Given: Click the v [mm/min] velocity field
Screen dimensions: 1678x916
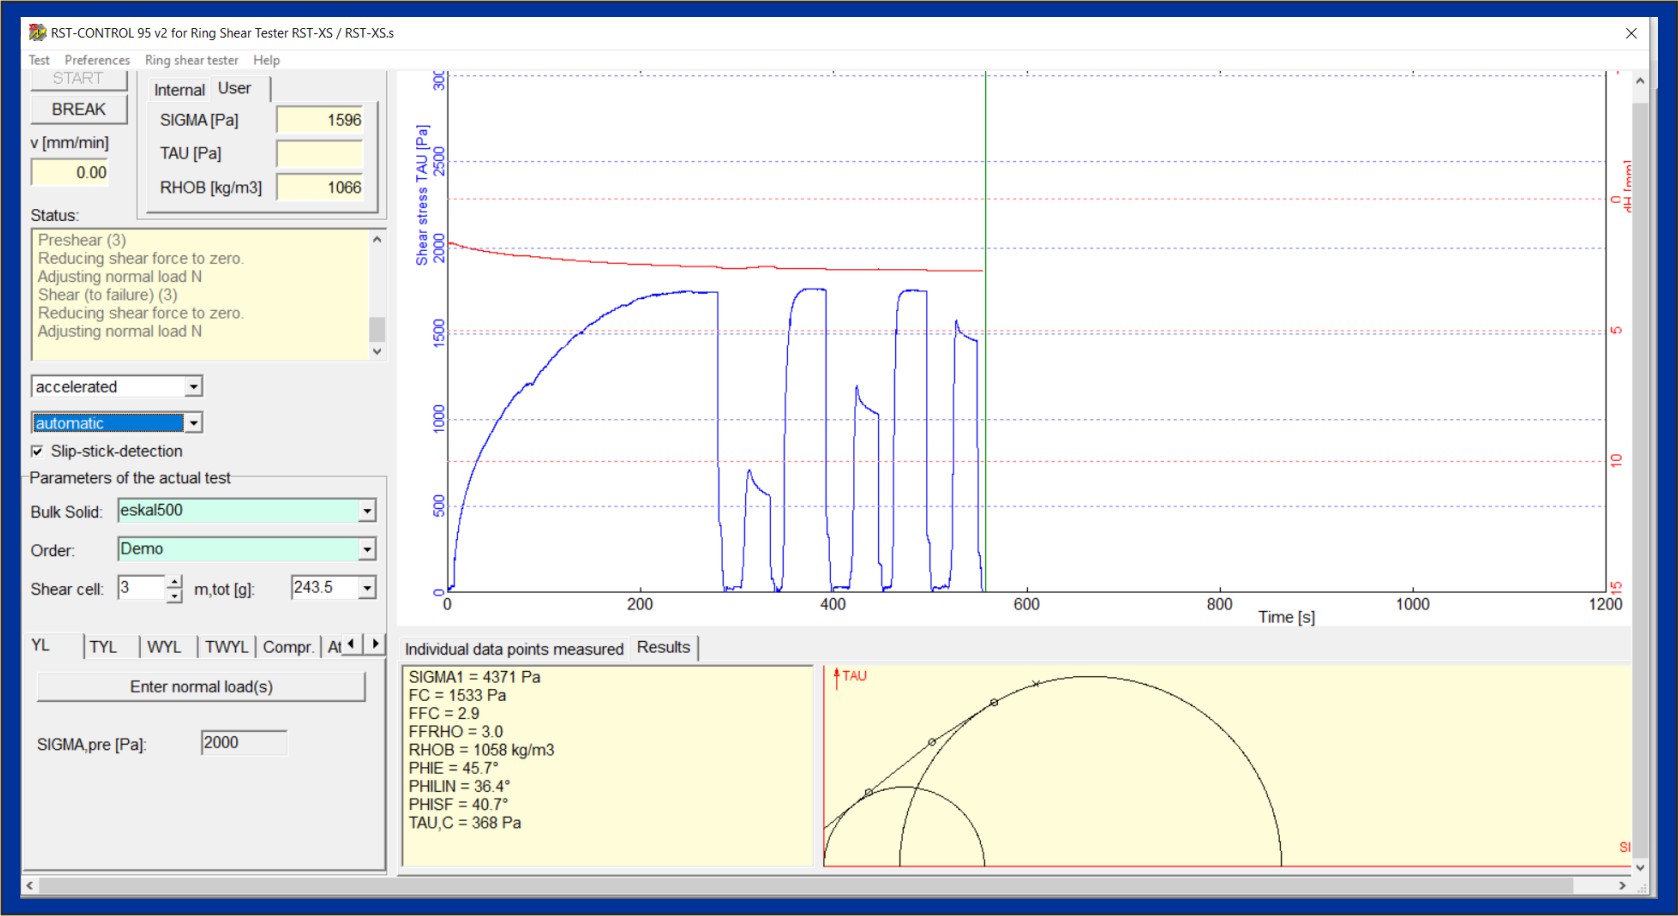Looking at the screenshot, I should (x=70, y=172).
